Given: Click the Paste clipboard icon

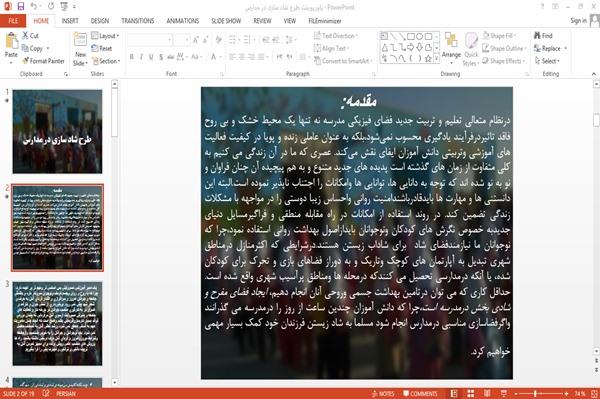Looking at the screenshot, I should 11,41.
